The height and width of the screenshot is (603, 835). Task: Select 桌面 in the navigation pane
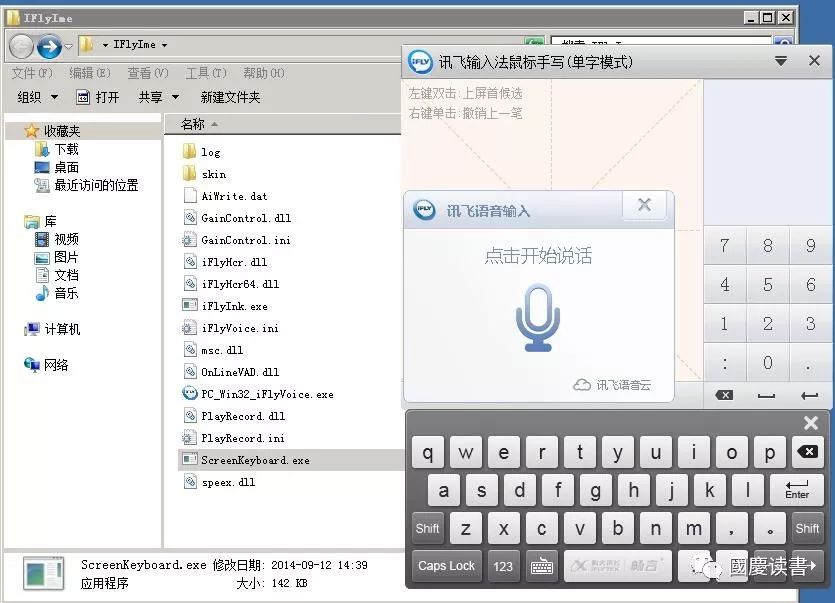coord(66,167)
